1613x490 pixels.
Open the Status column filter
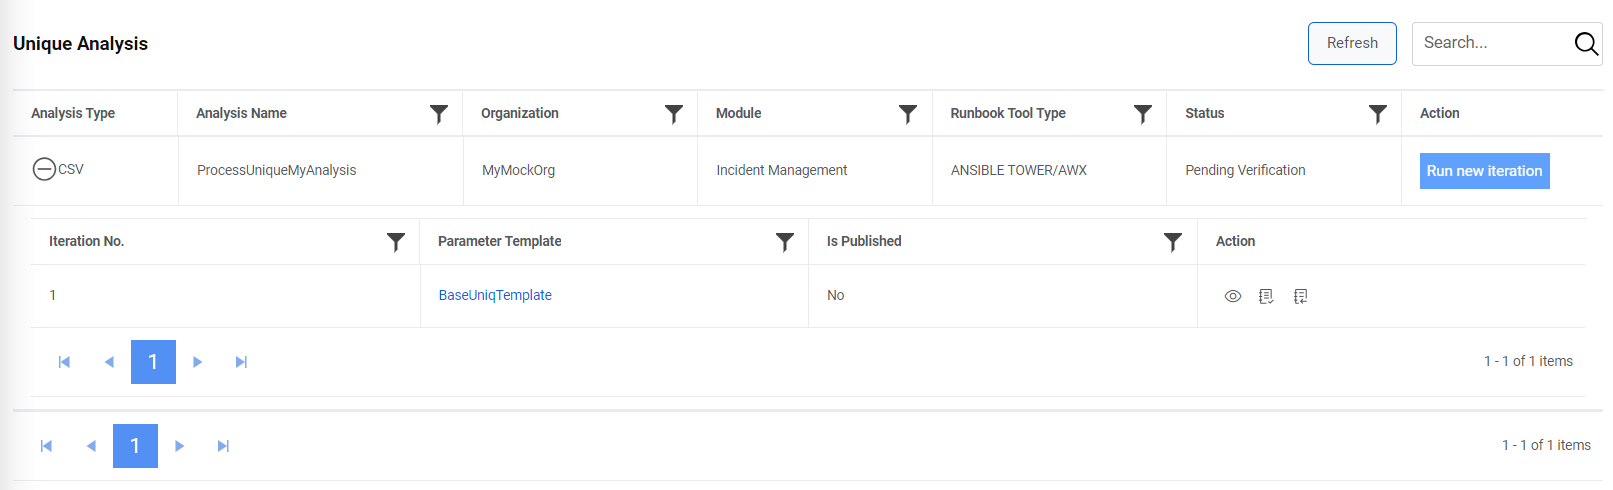coord(1378,114)
